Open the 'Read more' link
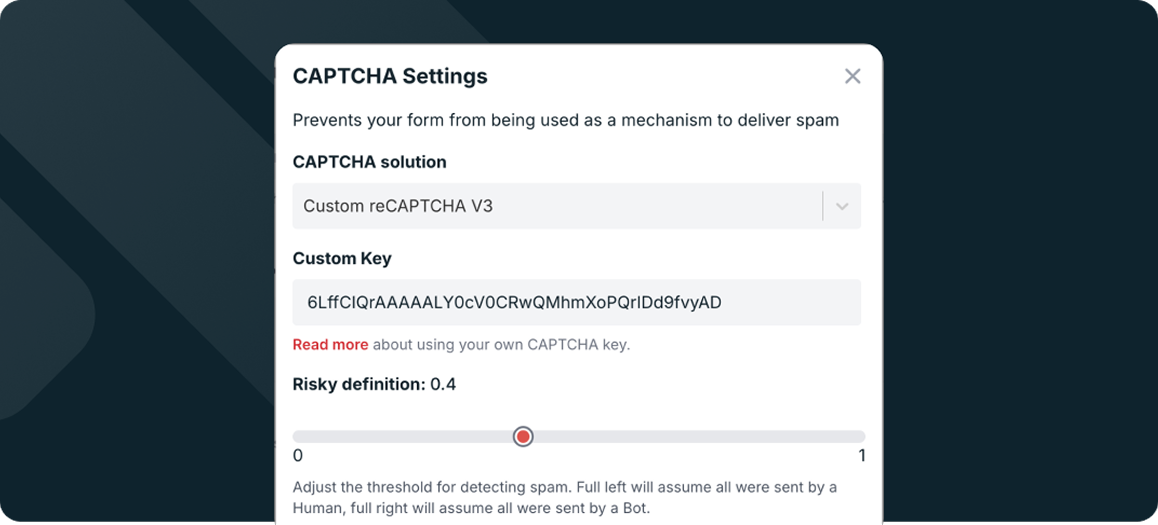The width and height of the screenshot is (1158, 525). (x=330, y=345)
